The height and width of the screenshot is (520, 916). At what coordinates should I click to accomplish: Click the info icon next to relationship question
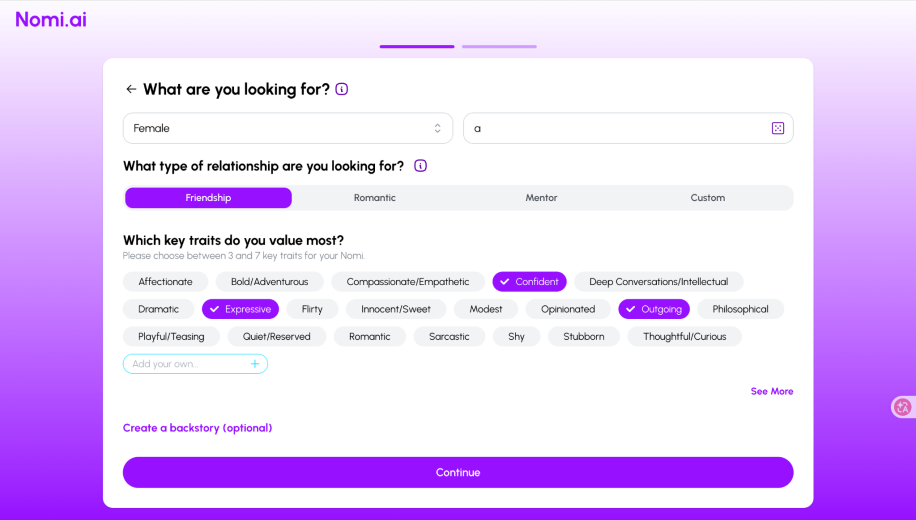tap(421, 166)
